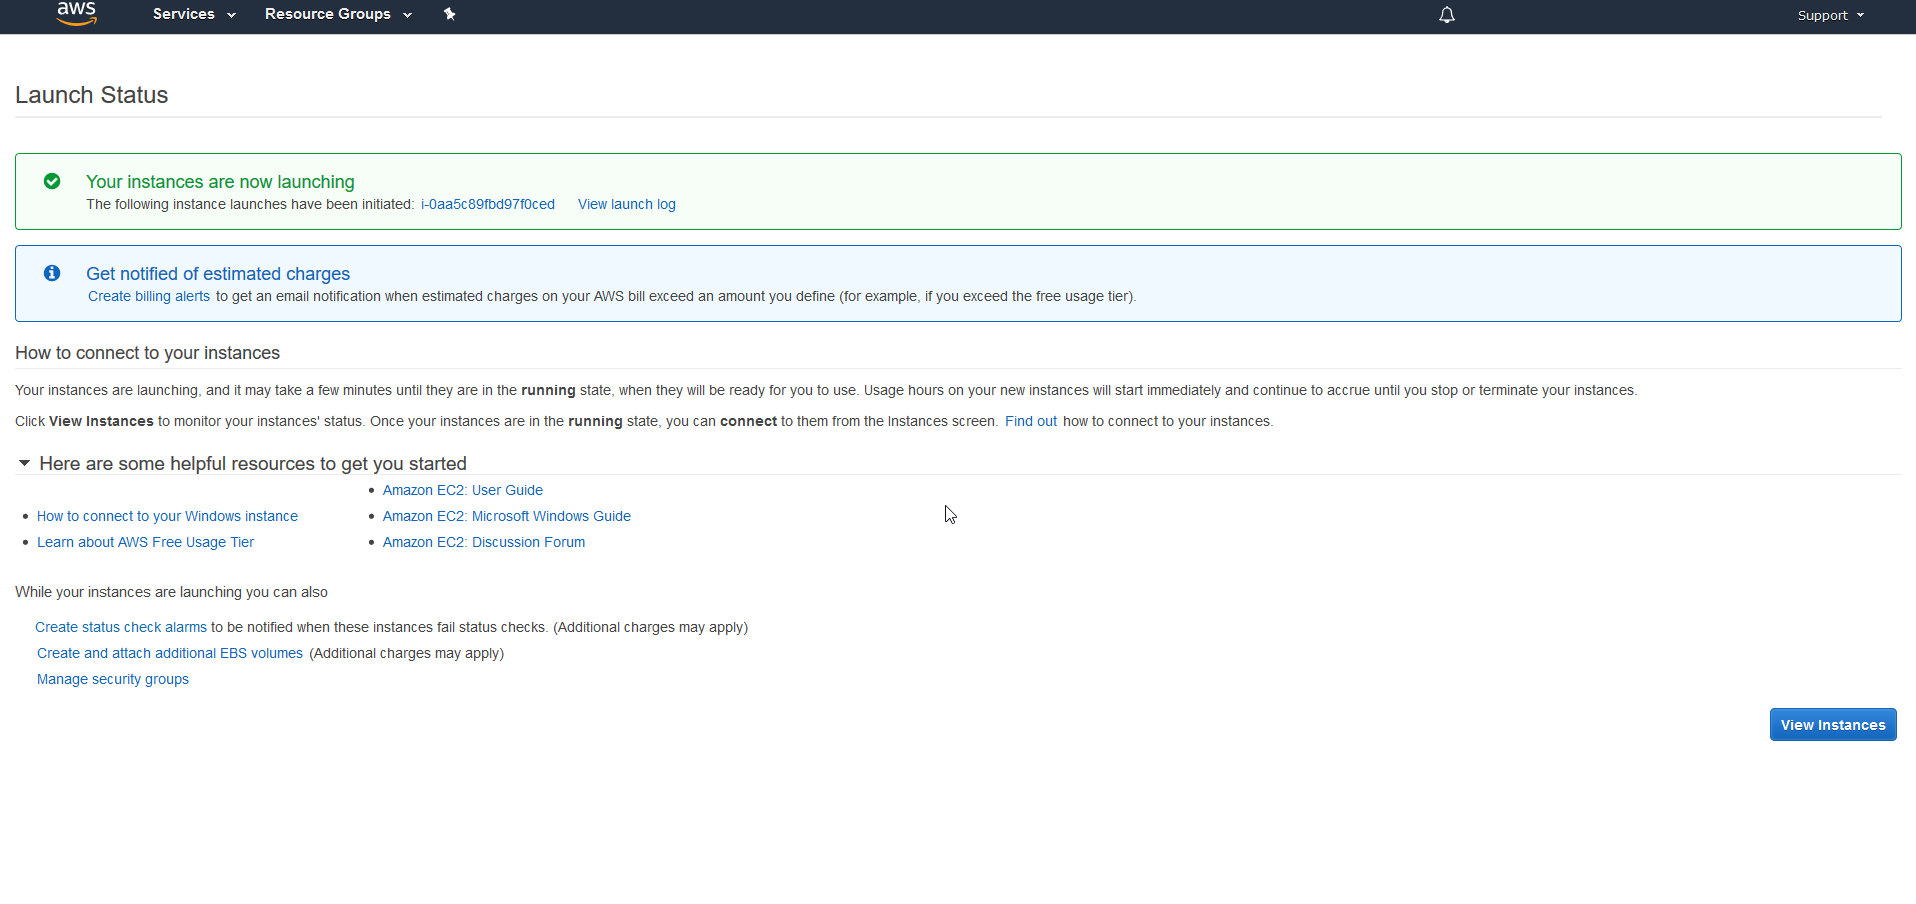Open instance ID i-0aa5c89fbd97f0ced link

[487, 204]
